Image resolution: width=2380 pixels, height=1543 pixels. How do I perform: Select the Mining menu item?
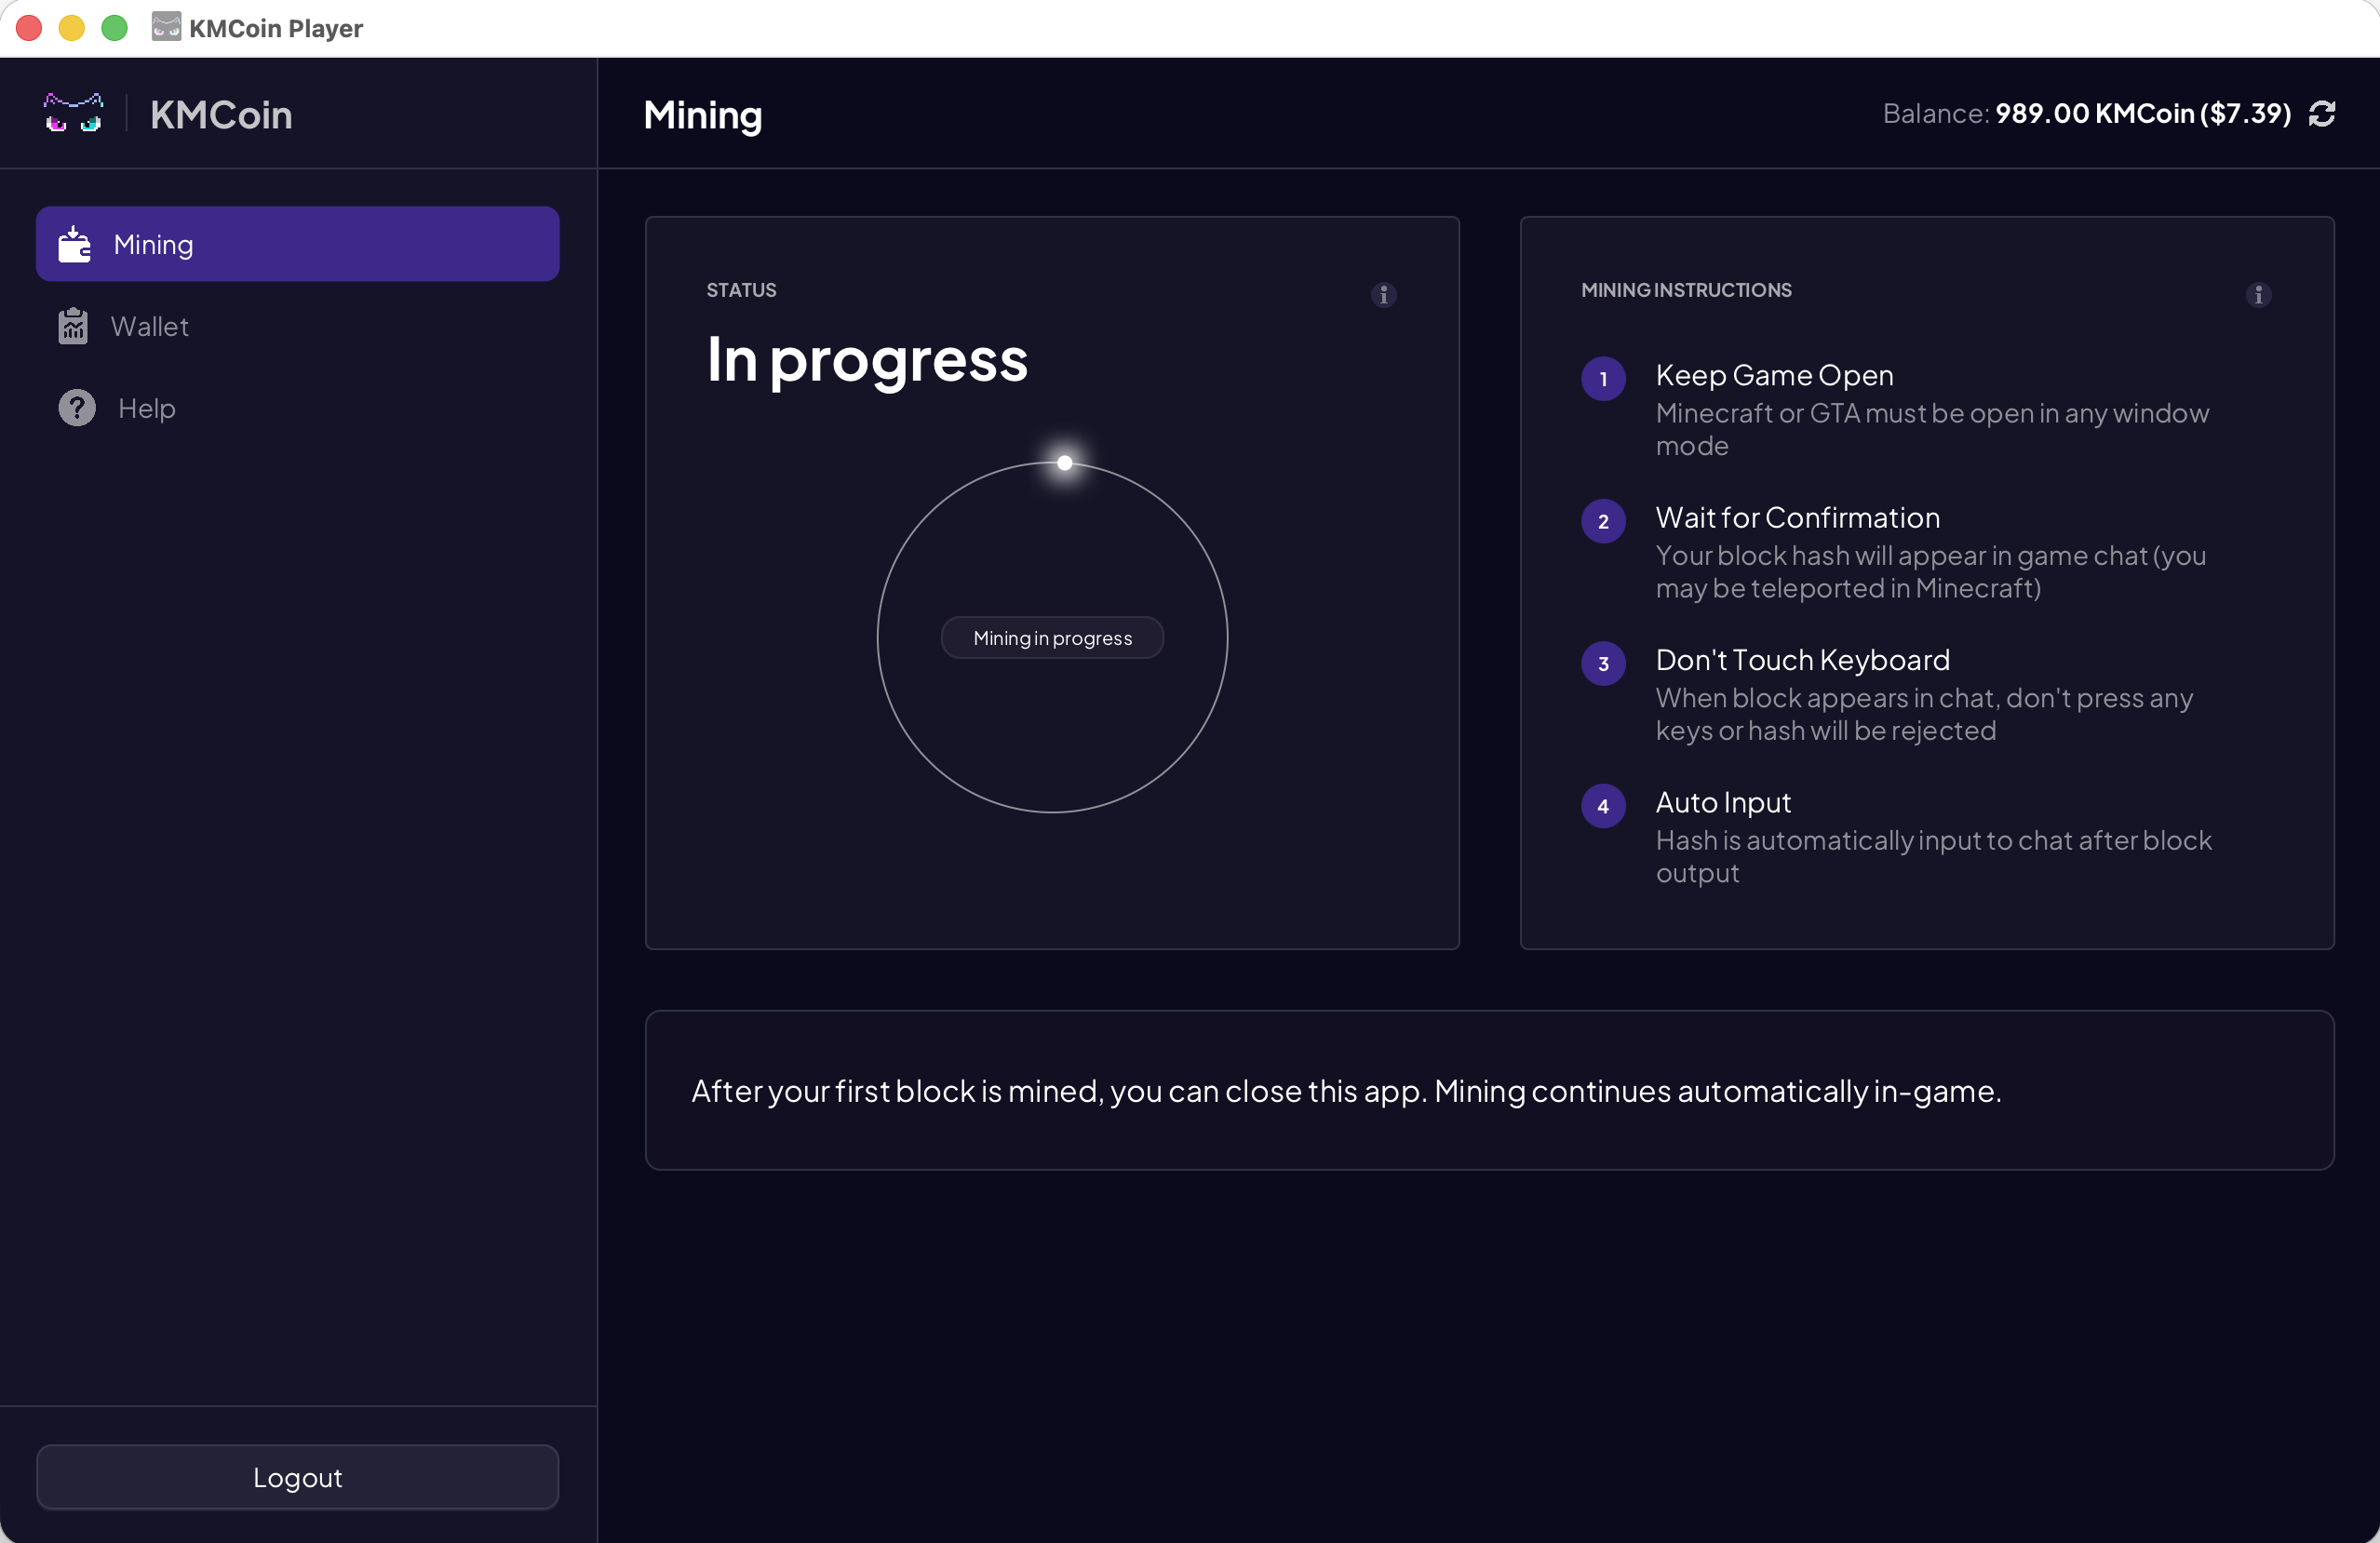click(297, 244)
